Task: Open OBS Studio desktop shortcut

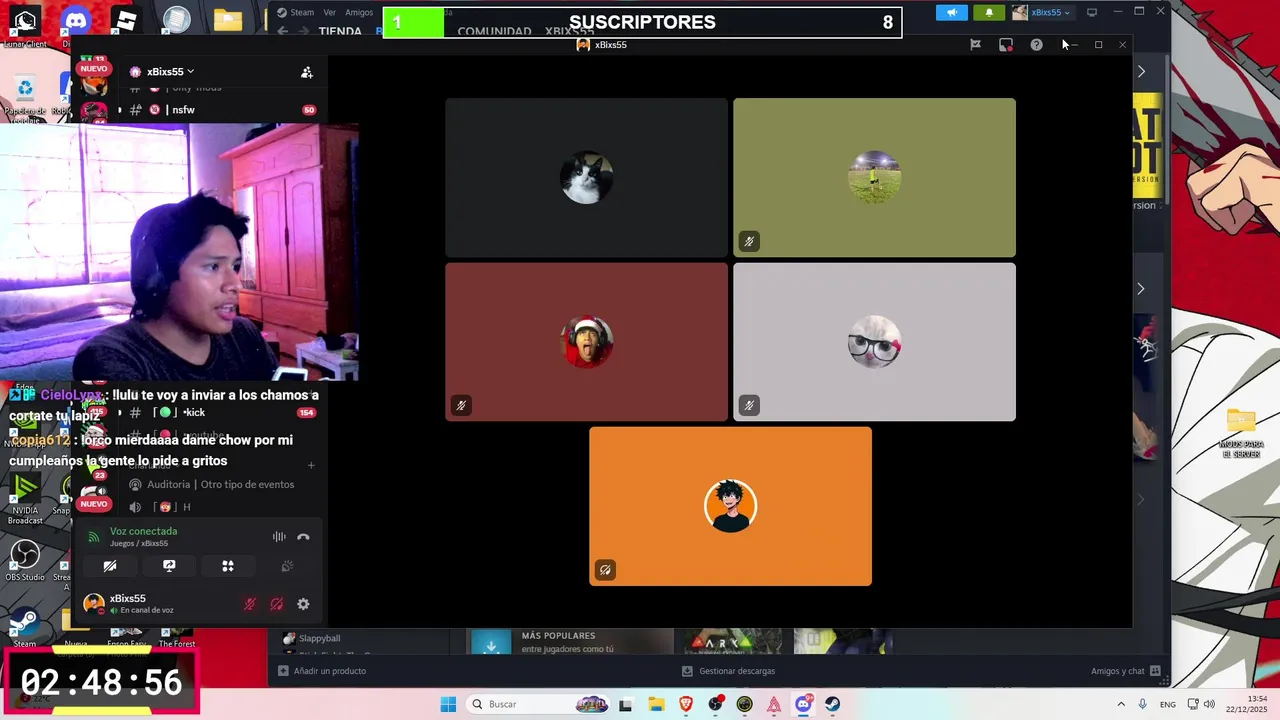Action: 25,560
